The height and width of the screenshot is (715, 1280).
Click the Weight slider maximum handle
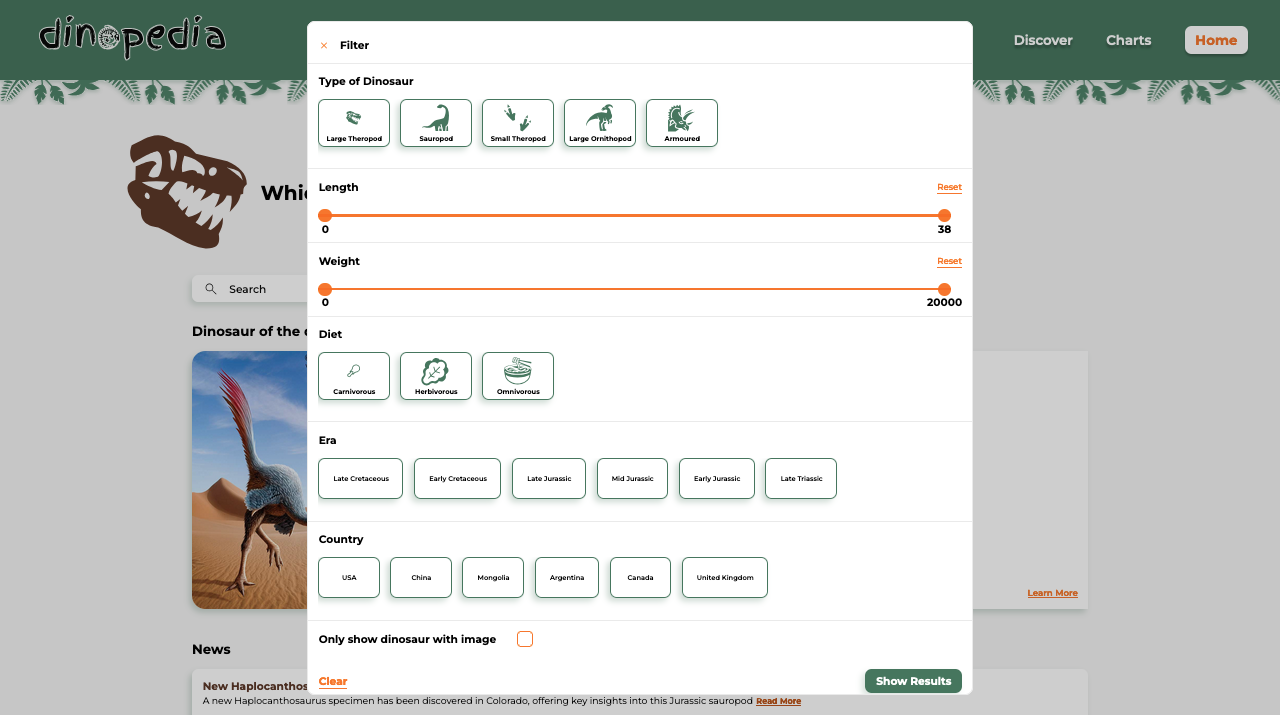(x=944, y=289)
